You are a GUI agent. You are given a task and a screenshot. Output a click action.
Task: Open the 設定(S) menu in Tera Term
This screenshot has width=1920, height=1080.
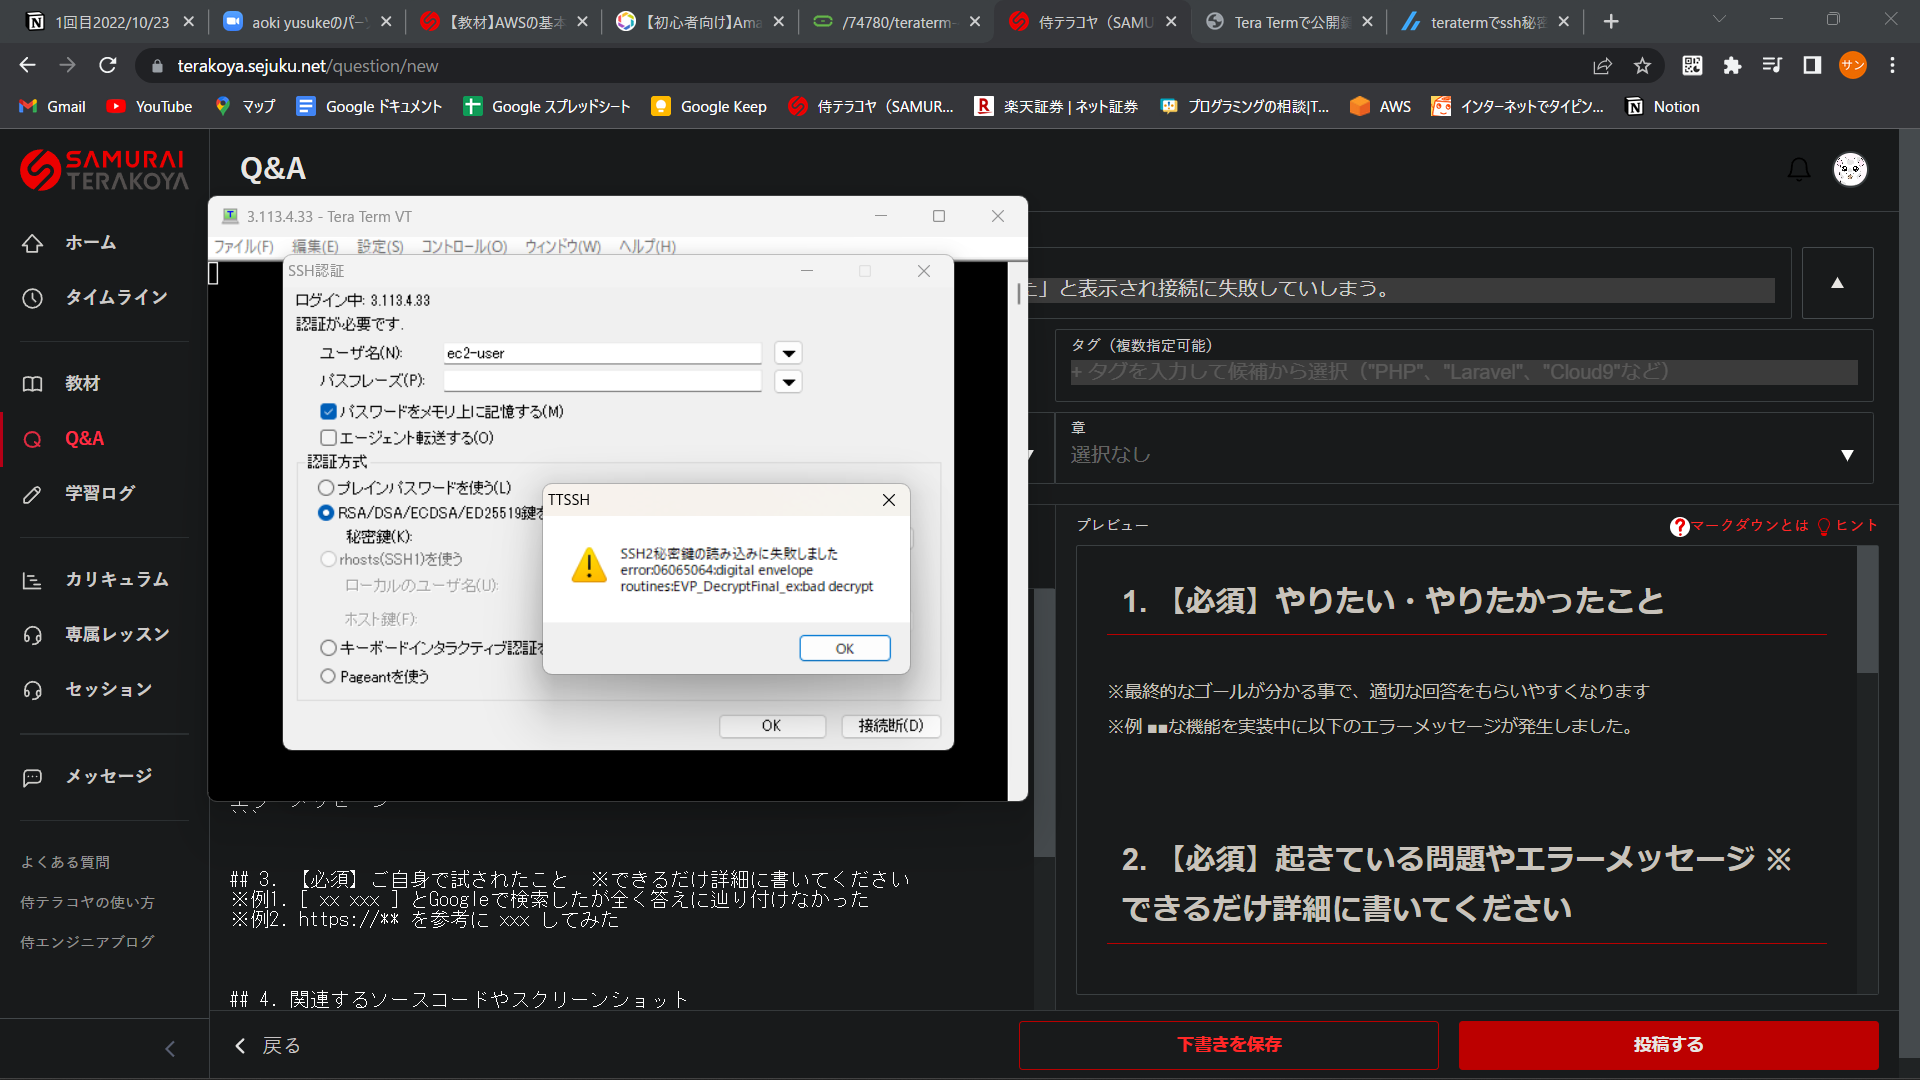(380, 247)
